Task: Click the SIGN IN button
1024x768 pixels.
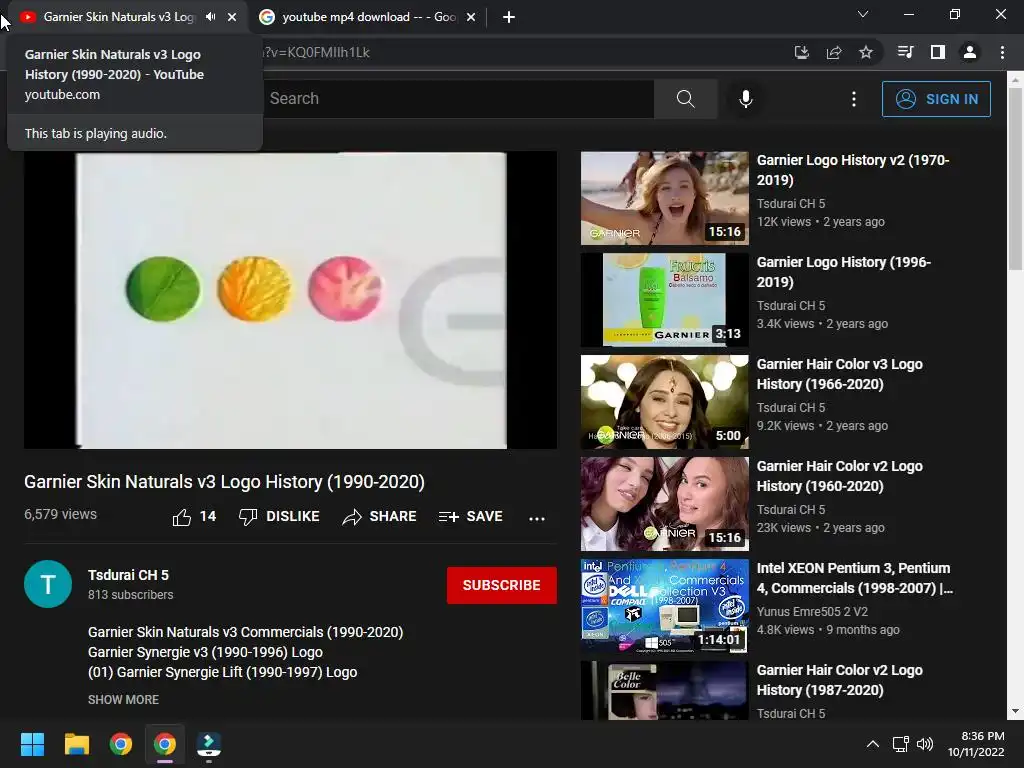Action: [936, 99]
